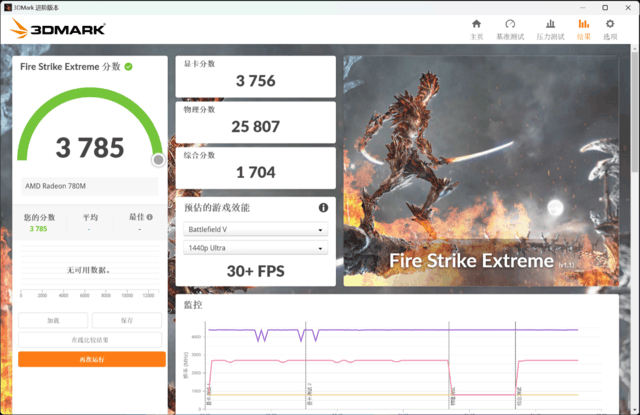This screenshot has width=640, height=415.
Task: Maximize the 3DMark window
Action: (x=605, y=7)
